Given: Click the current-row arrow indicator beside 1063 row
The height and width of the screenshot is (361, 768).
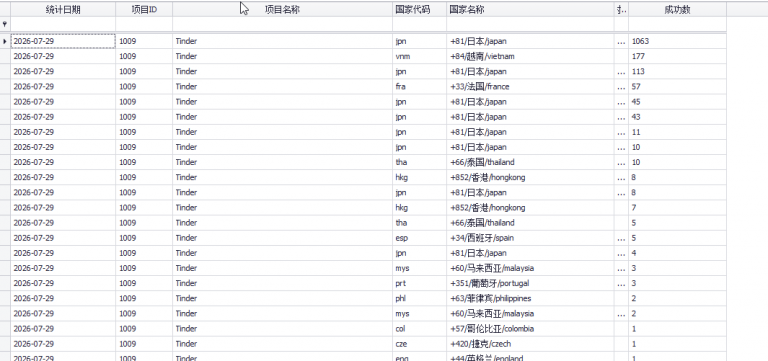Looking at the screenshot, I should click(5, 41).
